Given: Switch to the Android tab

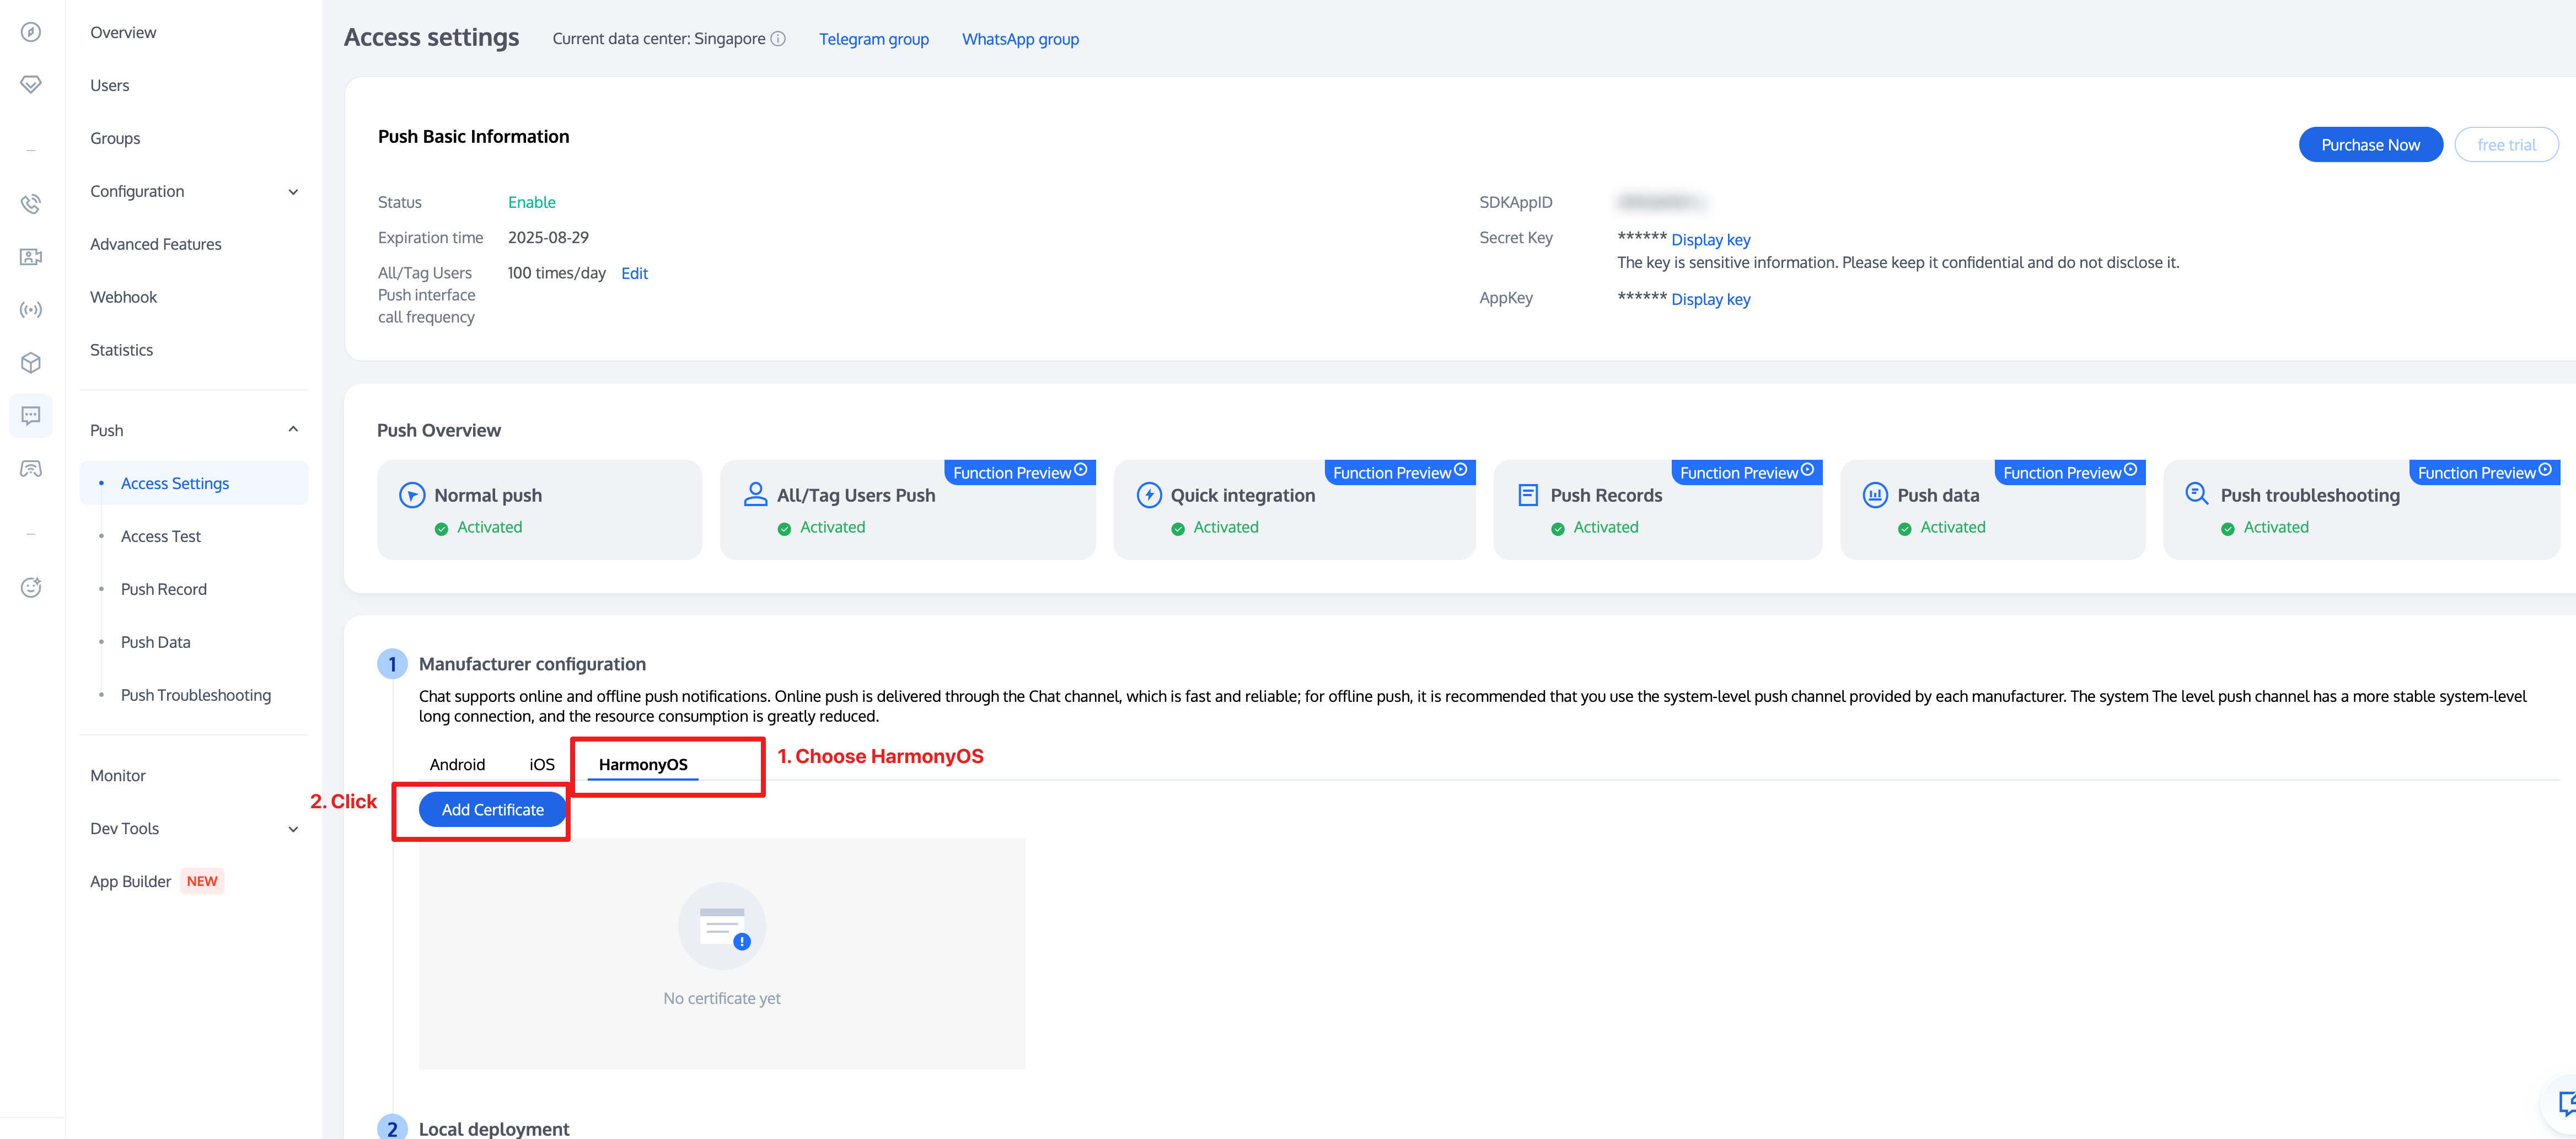Looking at the screenshot, I should (x=457, y=764).
